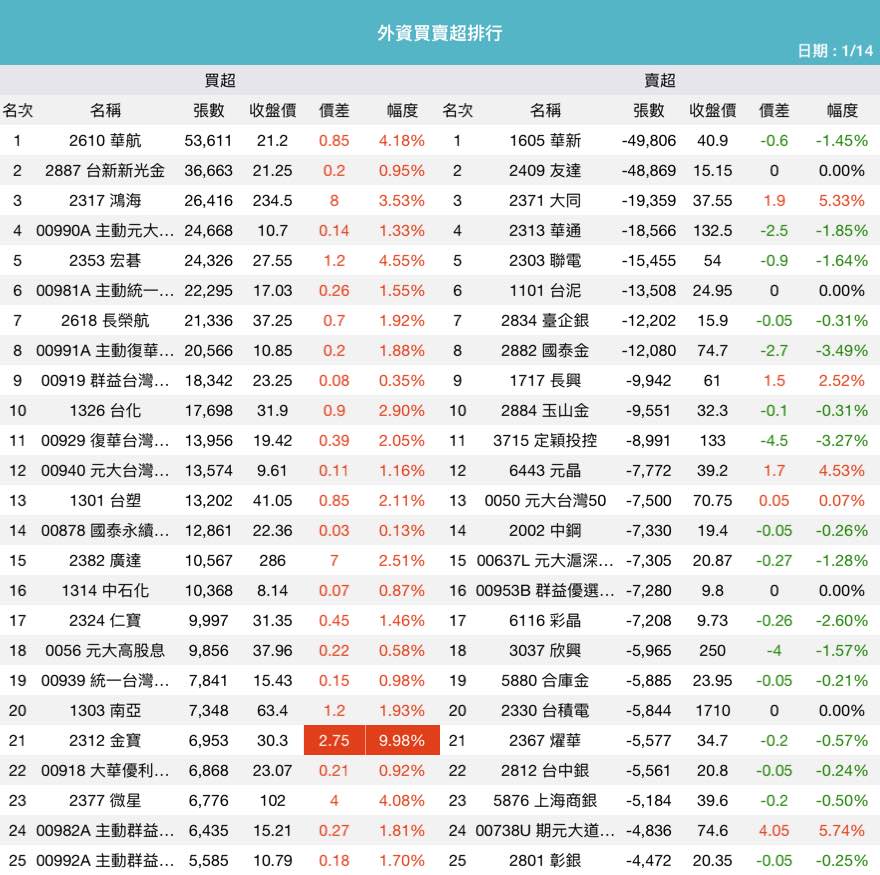Screen dimensions: 880x875
Task: Select the 2324 仁寶 stock name
Action: (x=105, y=621)
